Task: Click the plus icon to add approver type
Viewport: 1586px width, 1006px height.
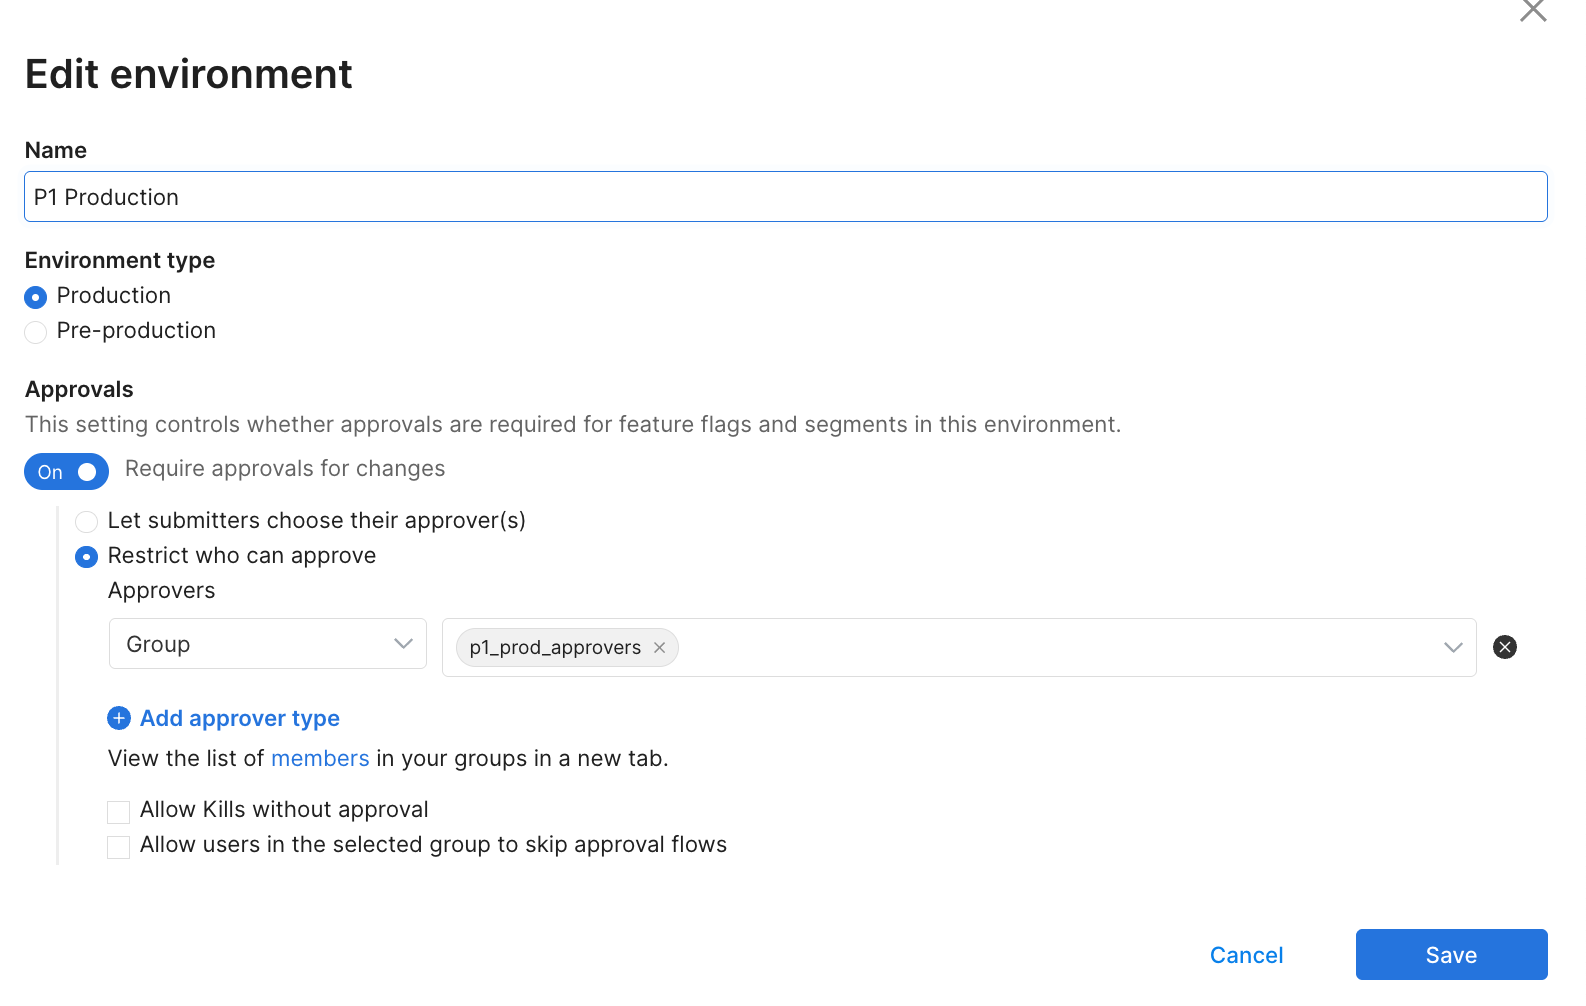Action: (119, 718)
